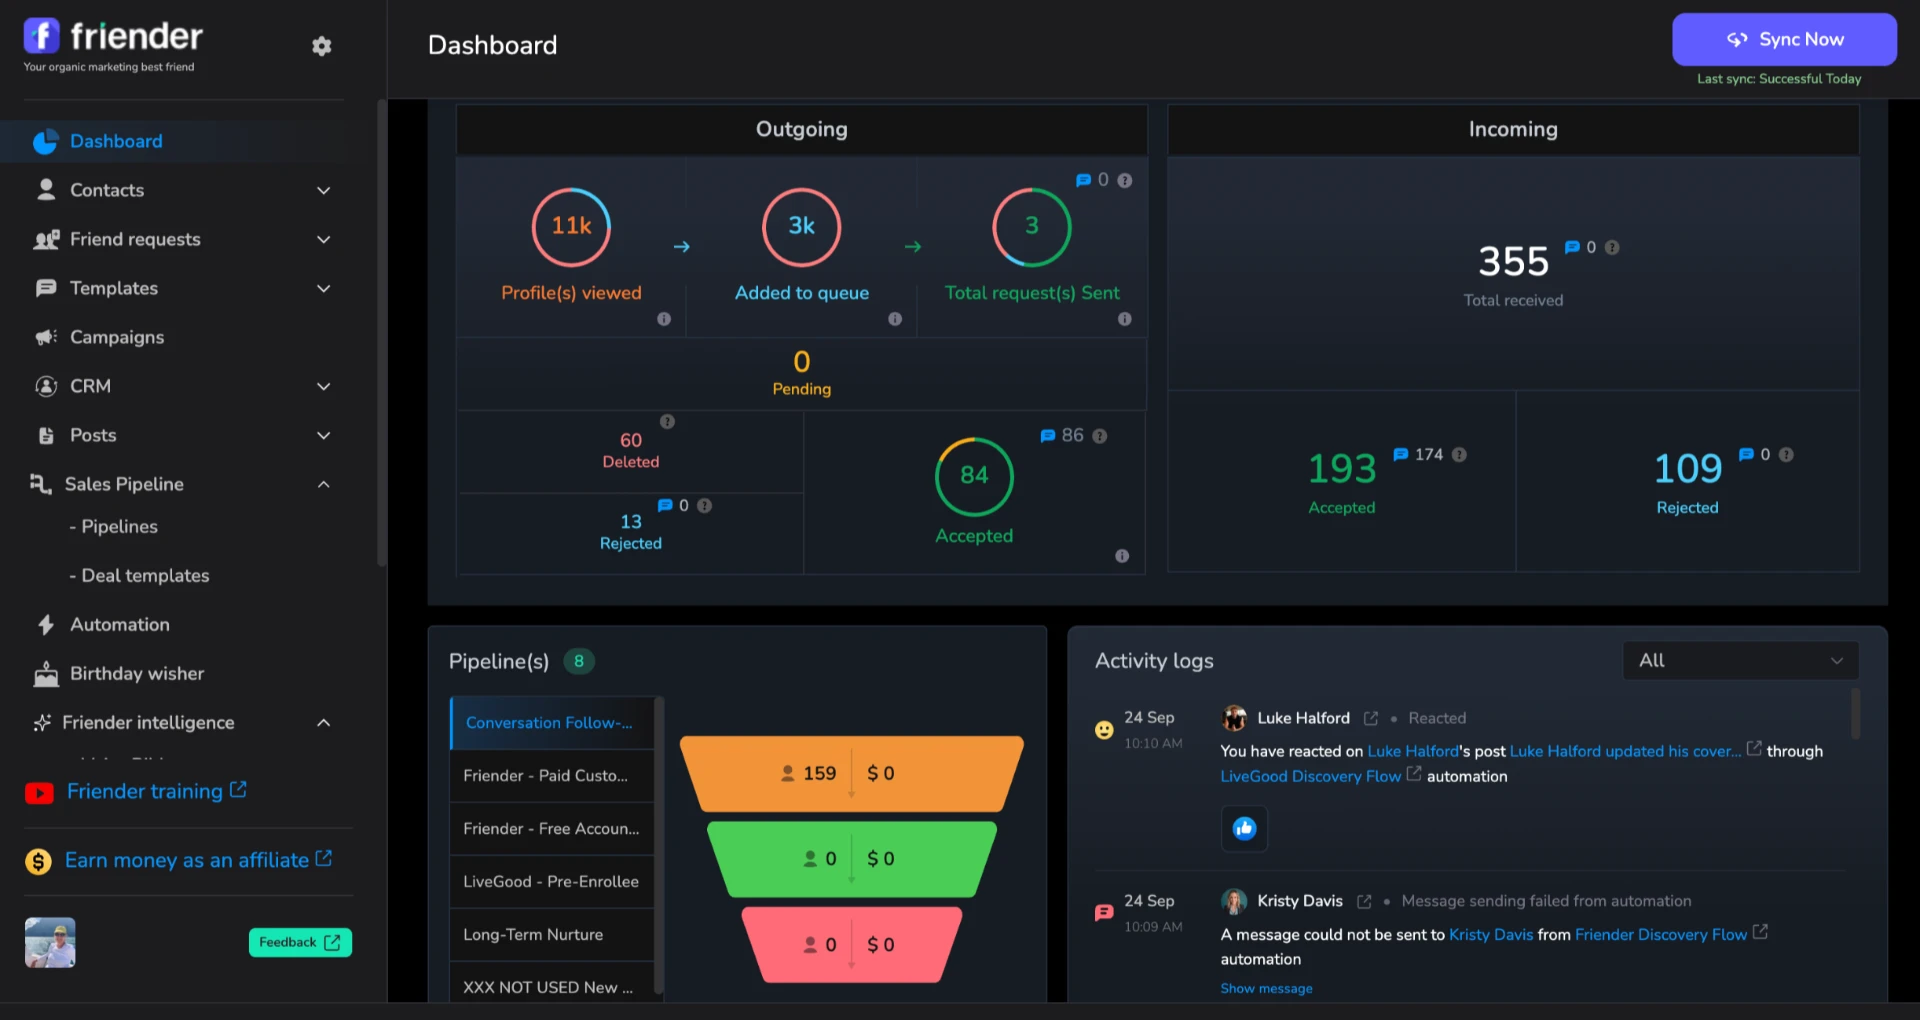Click info icon above Deleted count
This screenshot has width=1920, height=1020.
click(x=667, y=422)
